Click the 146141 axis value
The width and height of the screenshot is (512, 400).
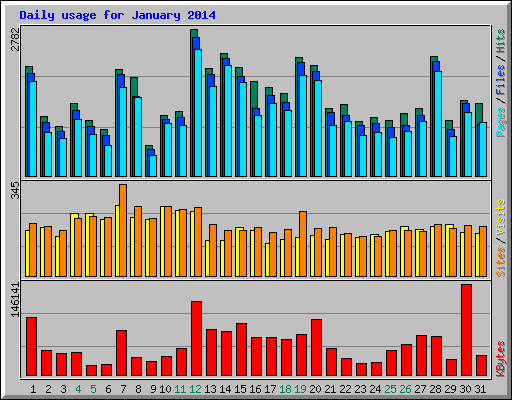point(15,300)
